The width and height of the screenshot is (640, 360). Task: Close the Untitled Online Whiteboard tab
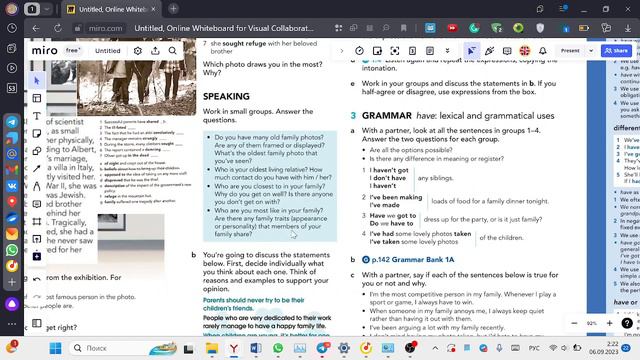click(153, 9)
